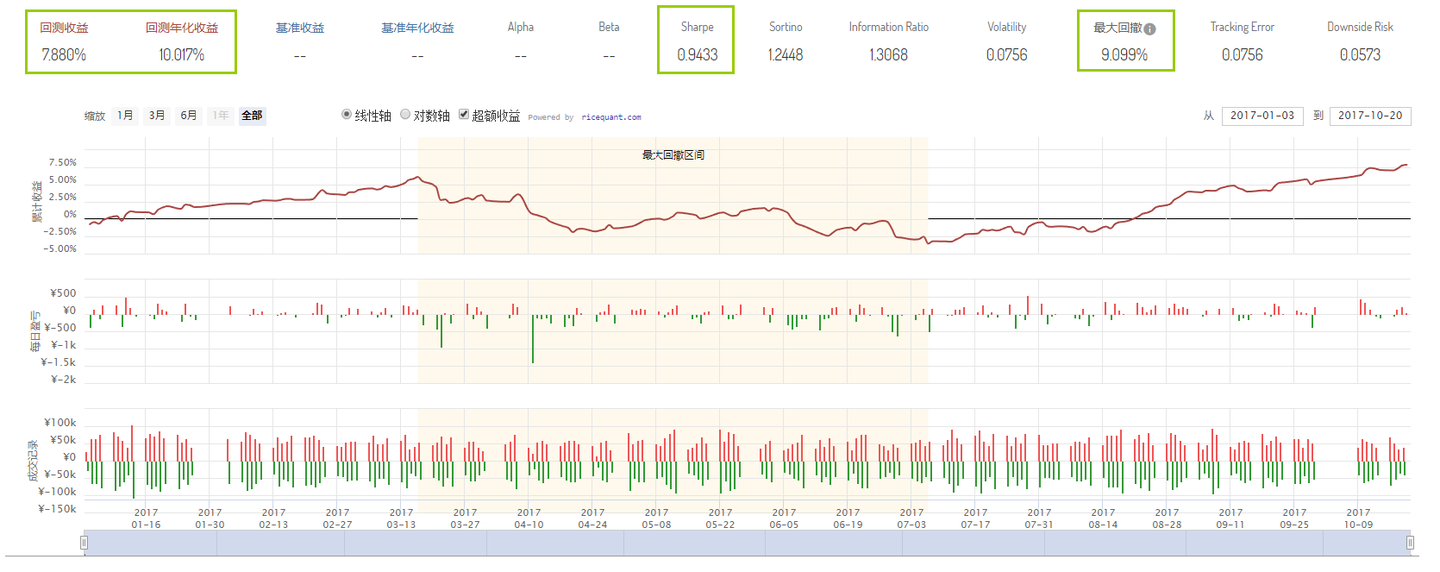Click the 累计收益 axis title
The height and width of the screenshot is (572, 1440).
point(38,200)
